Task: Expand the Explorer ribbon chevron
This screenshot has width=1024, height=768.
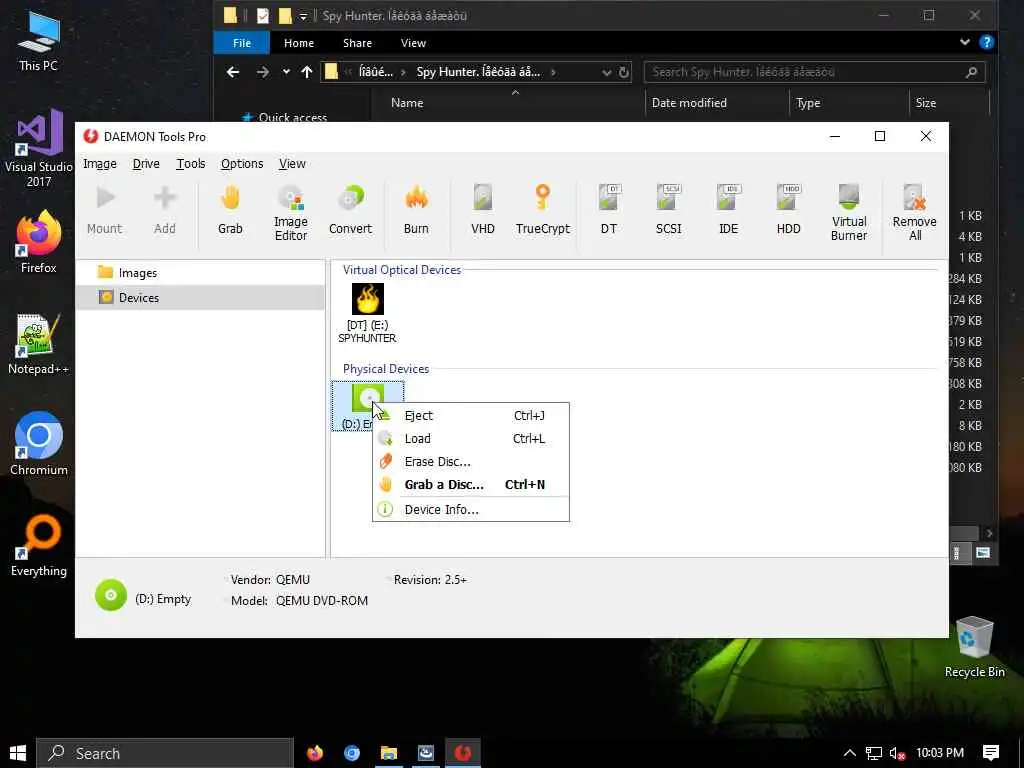Action: [965, 42]
